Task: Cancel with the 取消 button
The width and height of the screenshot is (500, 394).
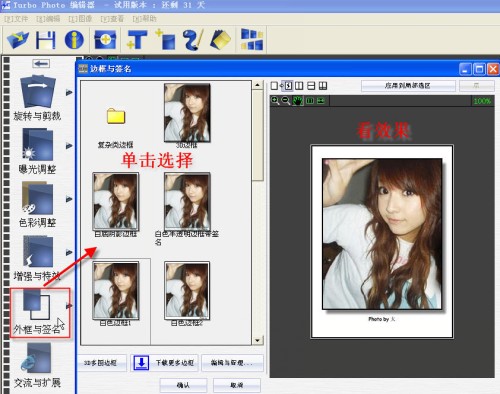Action: click(236, 385)
